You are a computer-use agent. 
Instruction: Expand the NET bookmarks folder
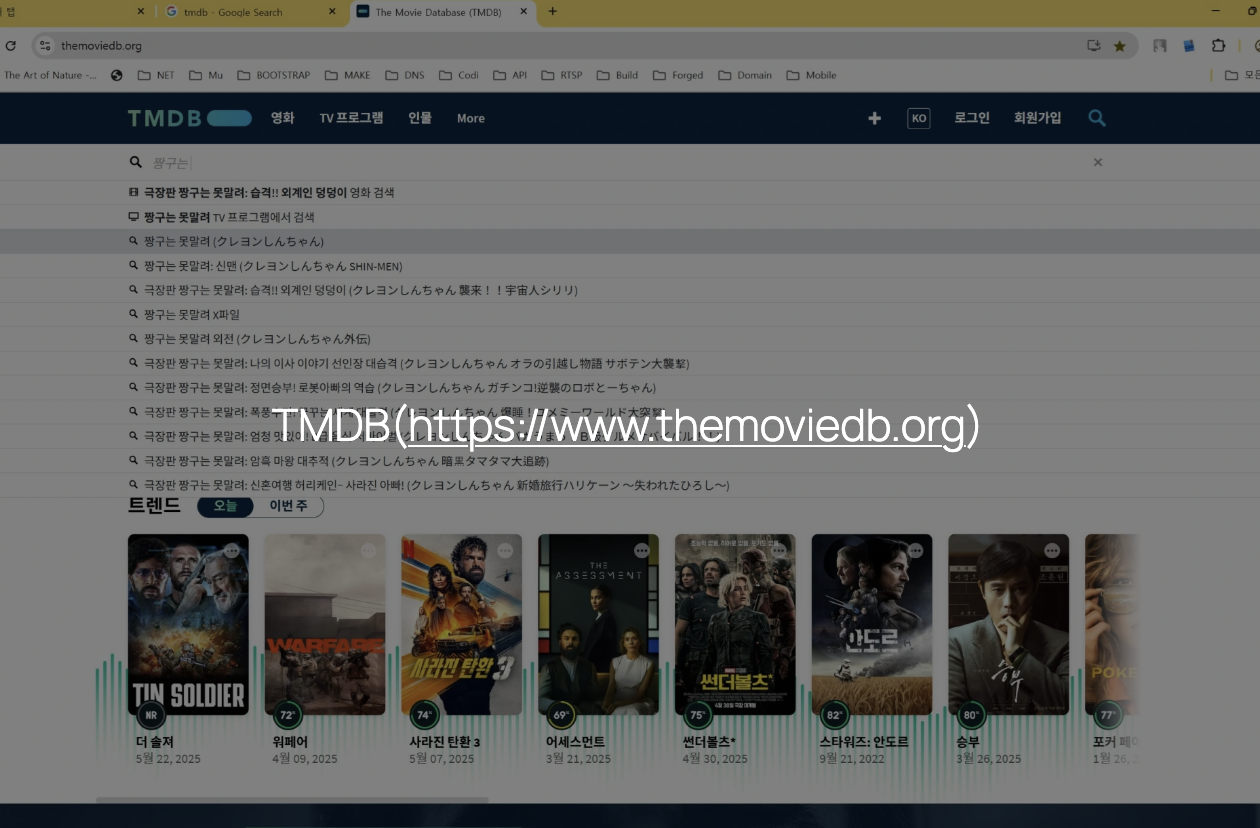coord(156,75)
